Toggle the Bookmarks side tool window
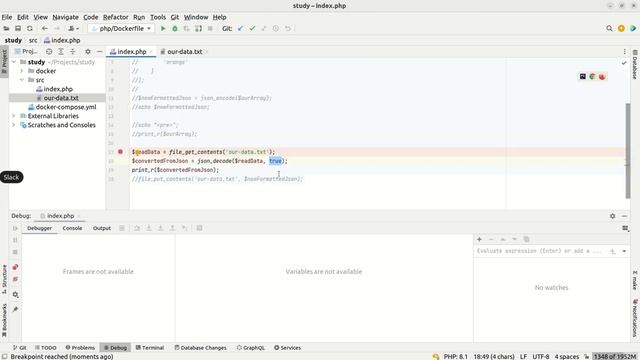This screenshot has height=360, width=640. point(4,321)
